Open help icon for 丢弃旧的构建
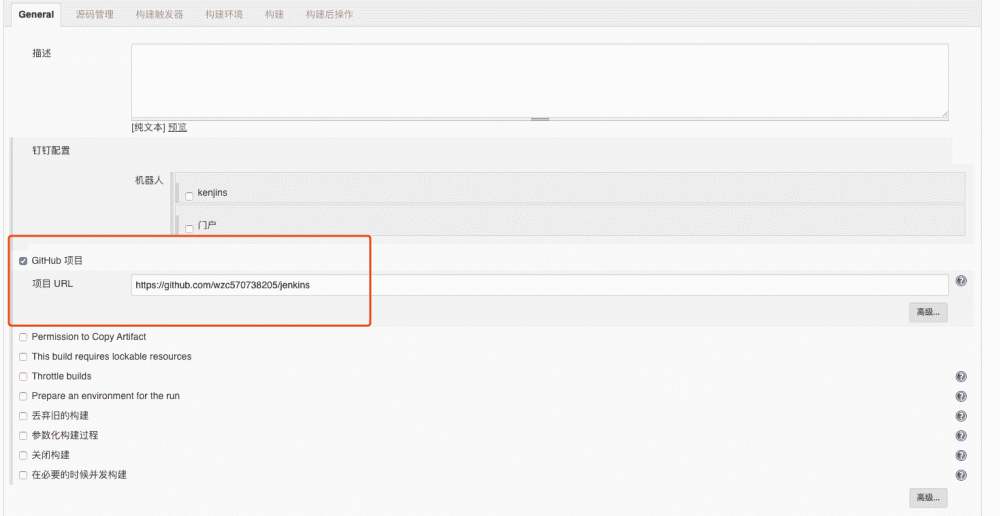 coord(961,416)
